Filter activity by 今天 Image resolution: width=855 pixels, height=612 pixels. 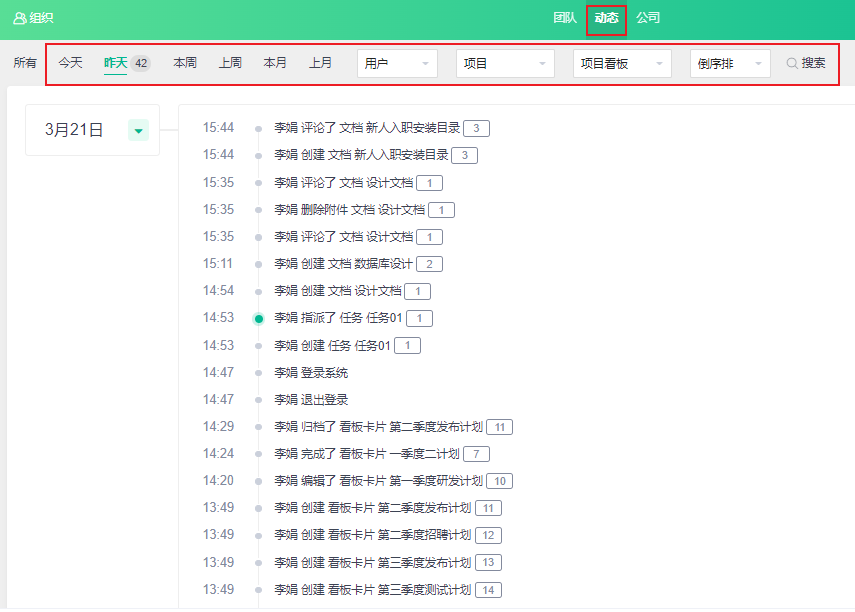click(70, 63)
